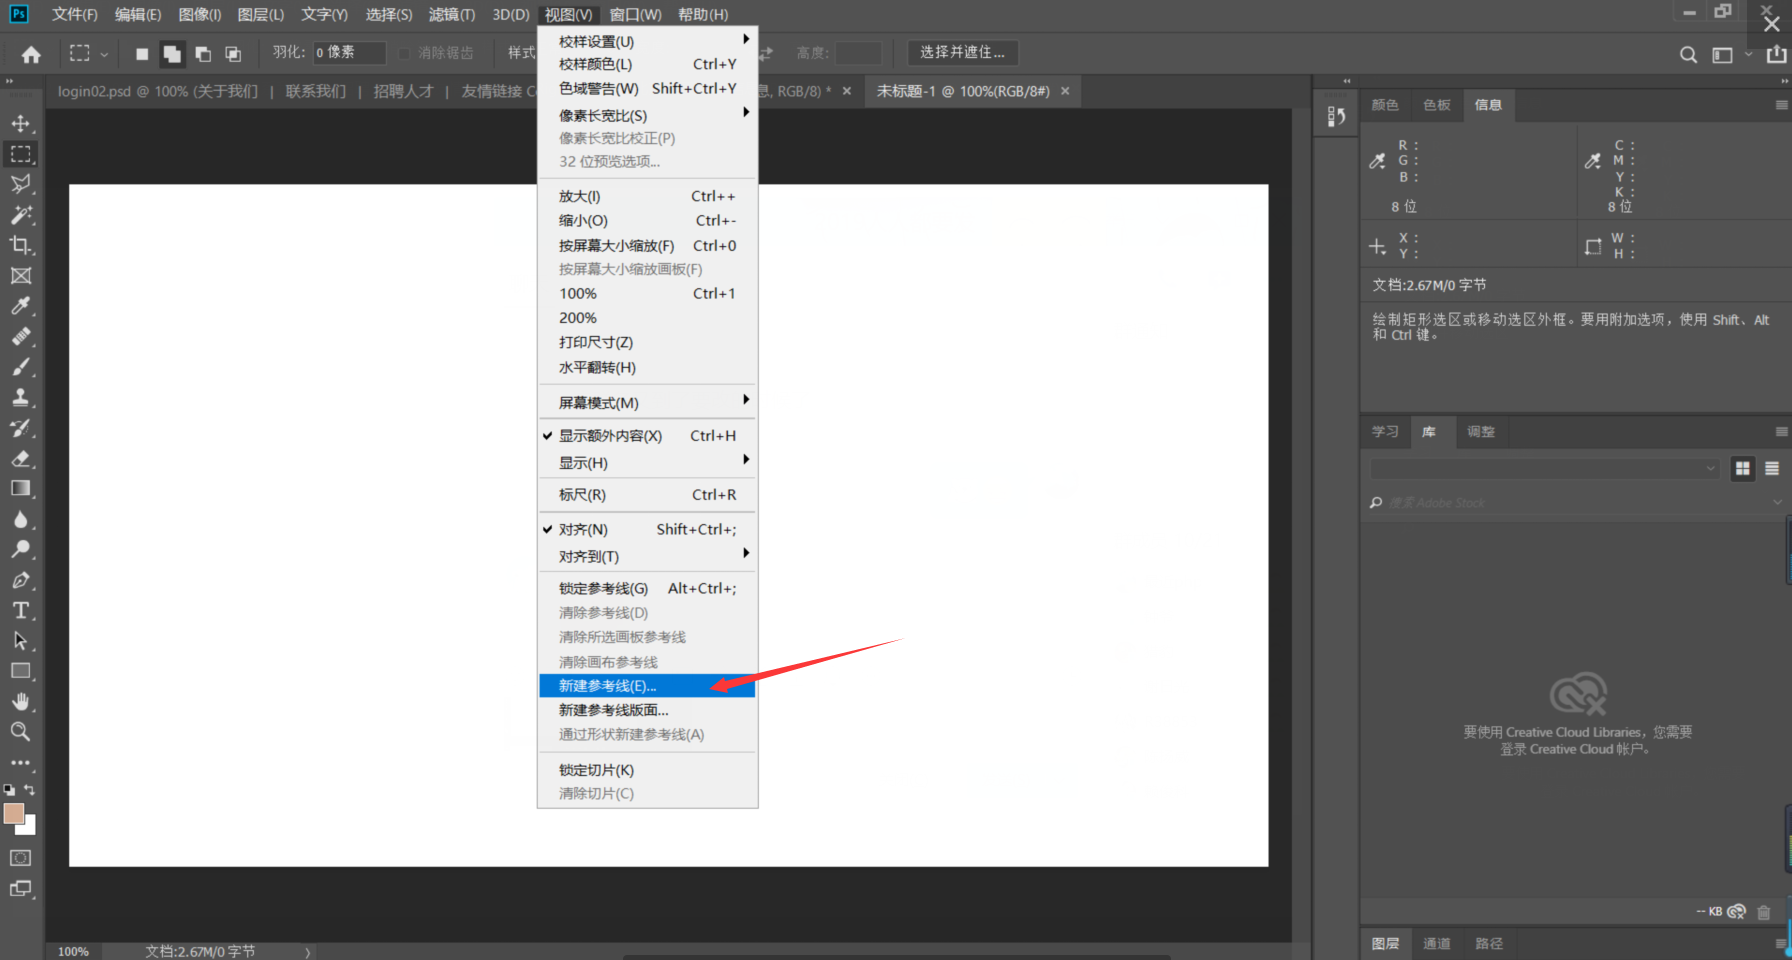
Task: Choose 按屏幕大小缩放(F) in View menu
Action: point(647,246)
